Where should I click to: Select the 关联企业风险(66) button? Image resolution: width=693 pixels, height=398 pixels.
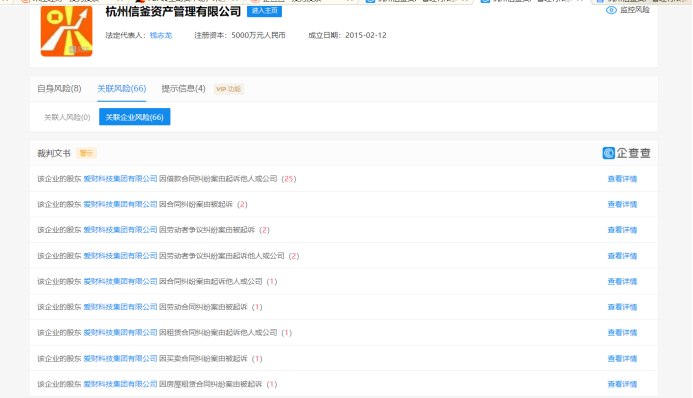coord(134,117)
